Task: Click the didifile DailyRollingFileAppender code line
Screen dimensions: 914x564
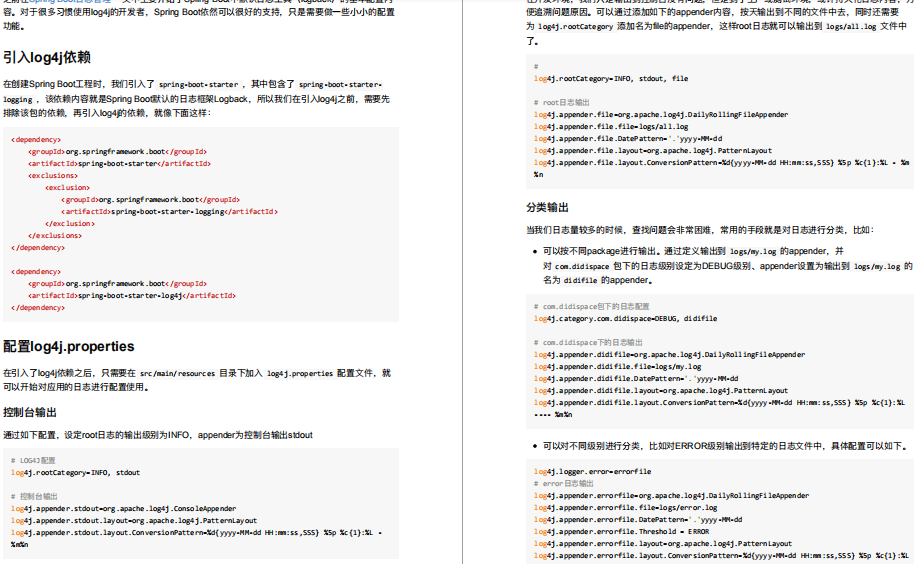Action: point(669,354)
